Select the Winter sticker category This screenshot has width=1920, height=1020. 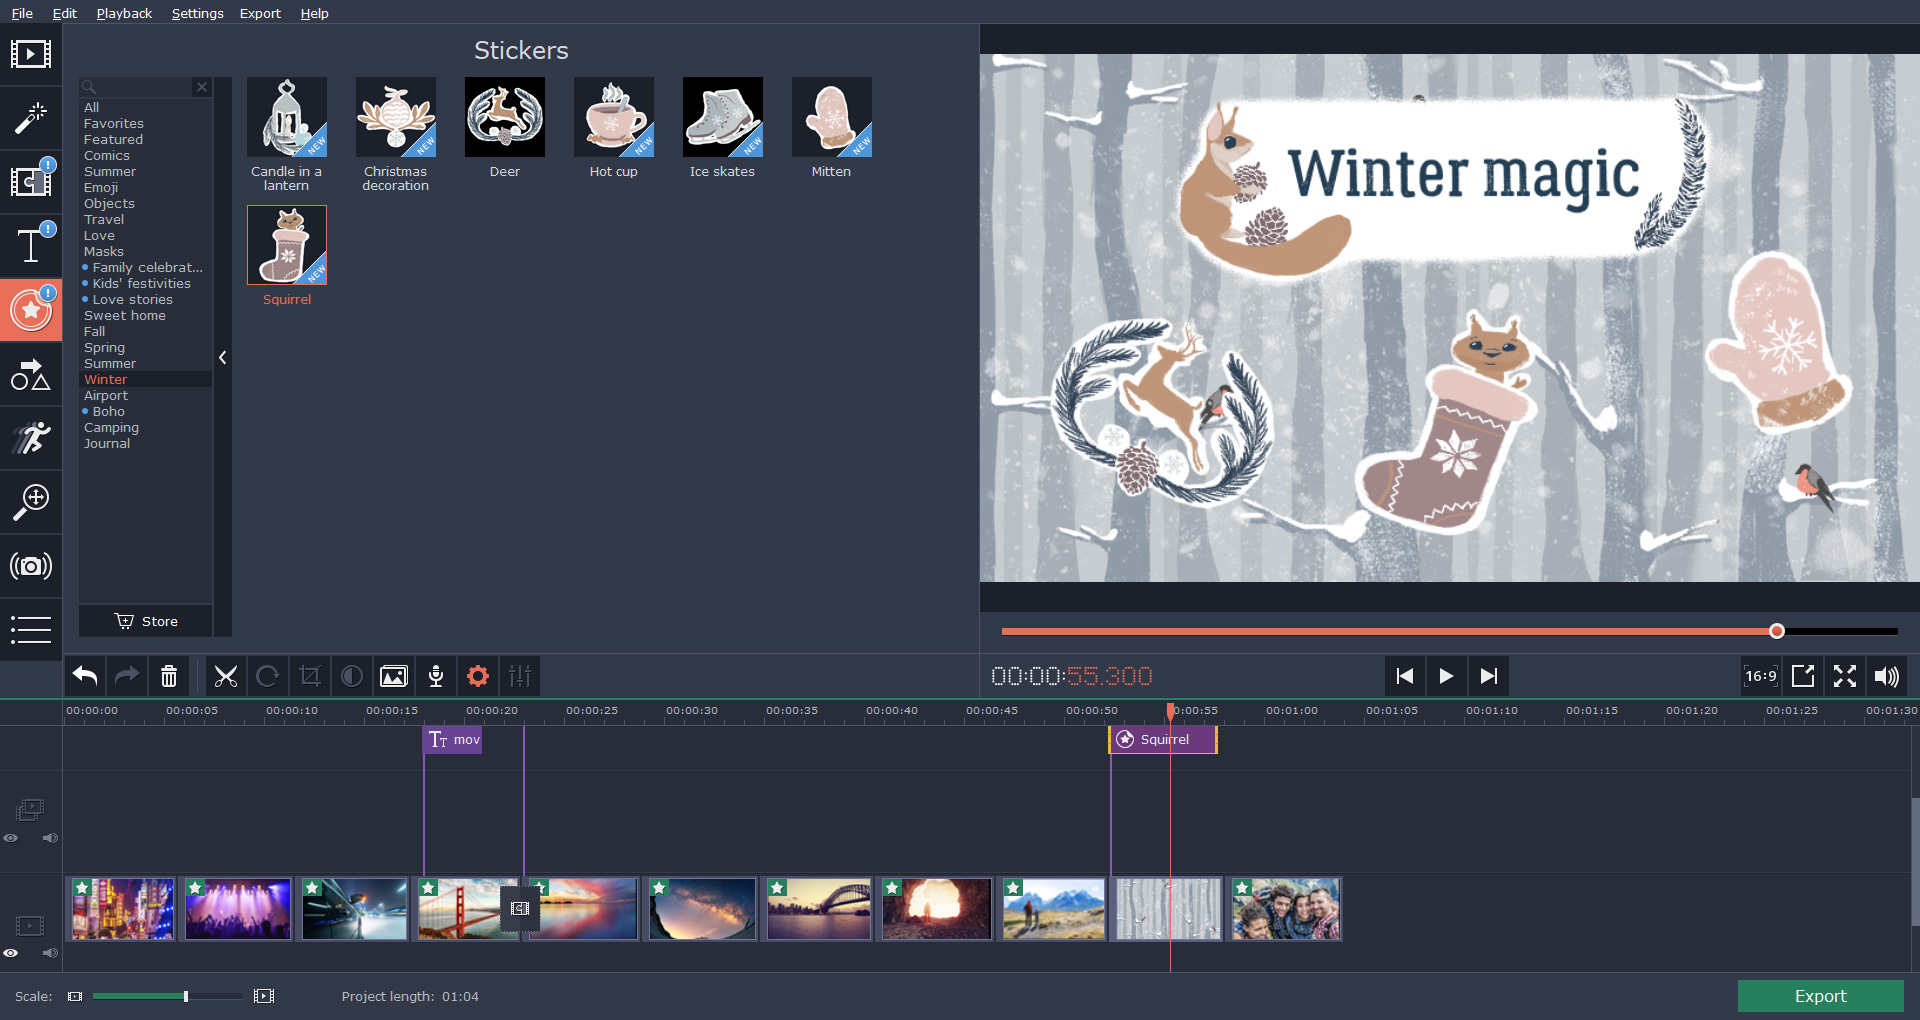click(105, 379)
